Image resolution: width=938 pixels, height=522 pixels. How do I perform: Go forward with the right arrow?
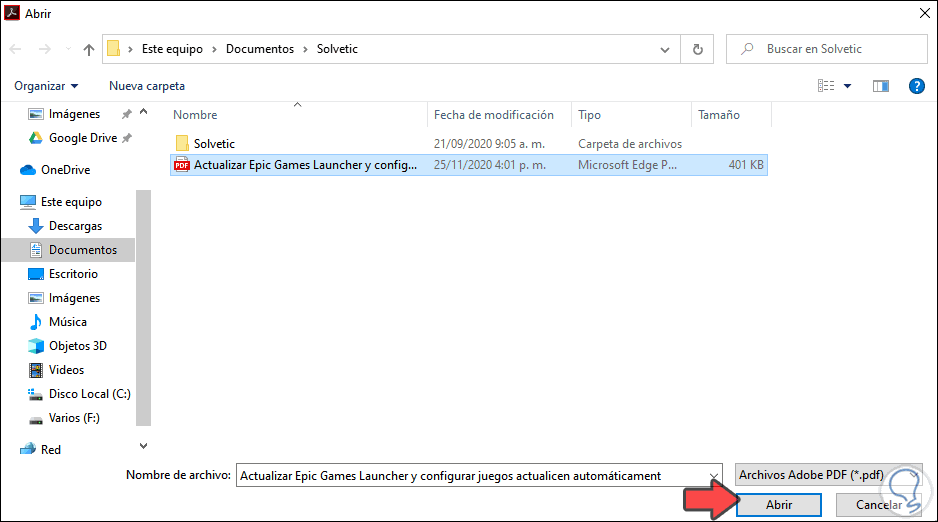(x=45, y=49)
